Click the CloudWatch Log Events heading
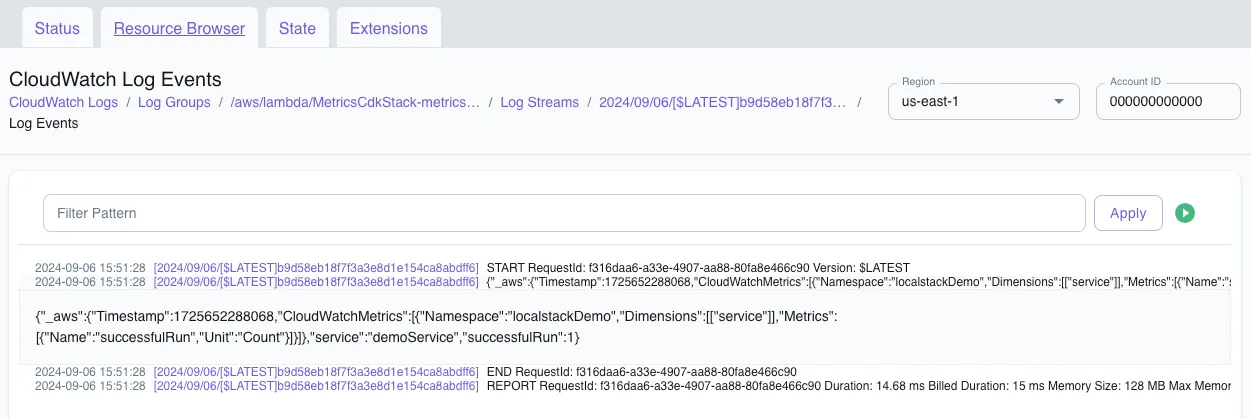Viewport: 1251px width, 419px height. click(115, 78)
